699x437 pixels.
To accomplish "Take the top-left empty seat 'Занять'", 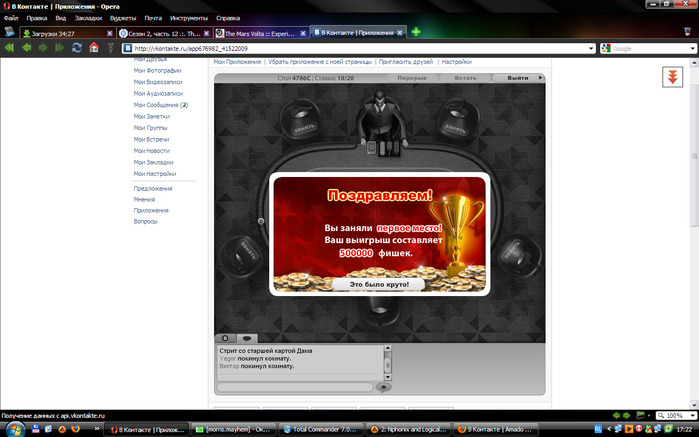I will 300,120.
